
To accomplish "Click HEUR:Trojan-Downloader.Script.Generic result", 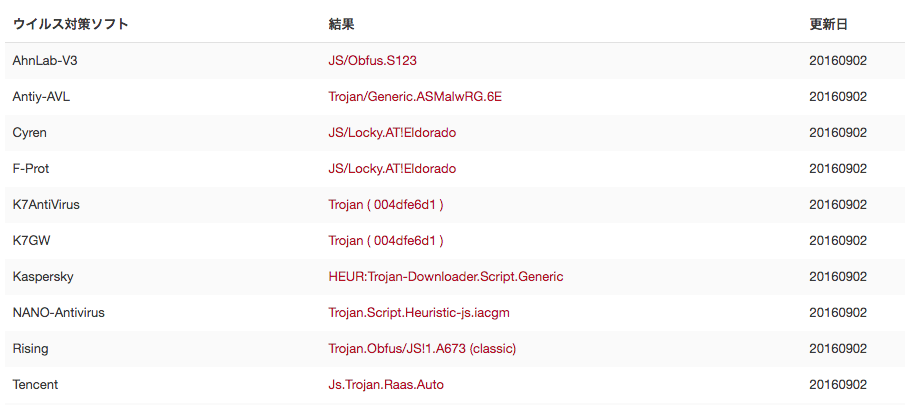I will (x=446, y=277).
